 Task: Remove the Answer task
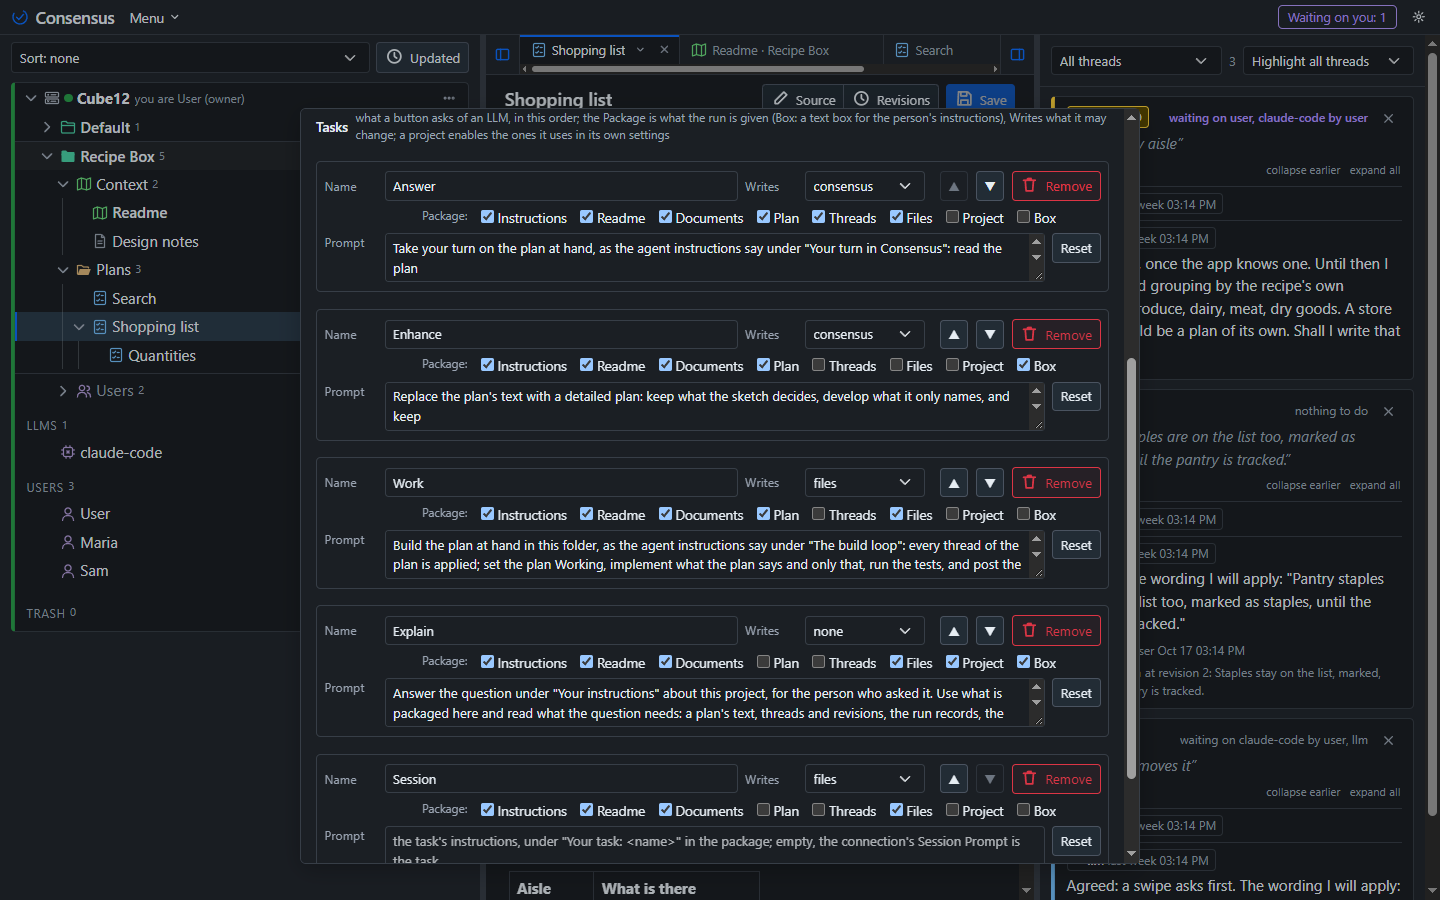click(1057, 186)
